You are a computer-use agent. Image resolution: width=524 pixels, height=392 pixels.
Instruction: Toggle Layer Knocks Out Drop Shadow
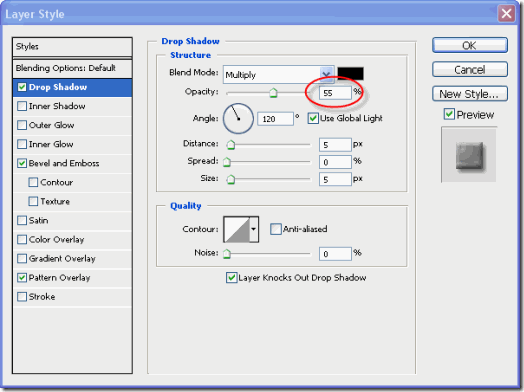tap(231, 278)
